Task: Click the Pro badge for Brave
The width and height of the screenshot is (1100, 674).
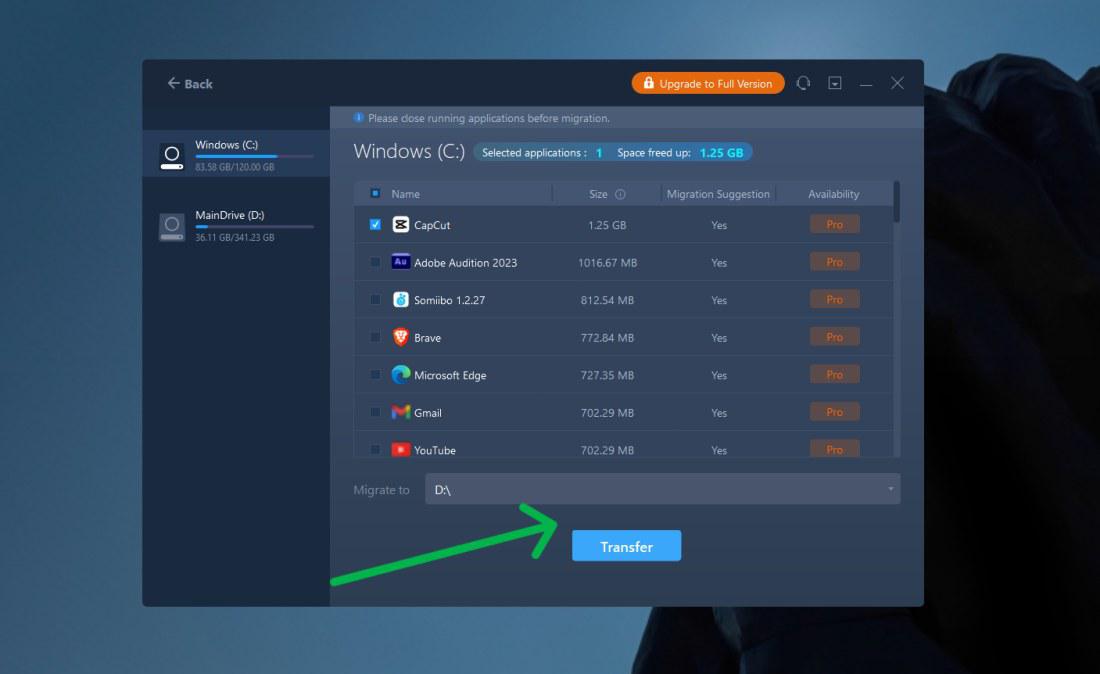Action: (x=834, y=337)
